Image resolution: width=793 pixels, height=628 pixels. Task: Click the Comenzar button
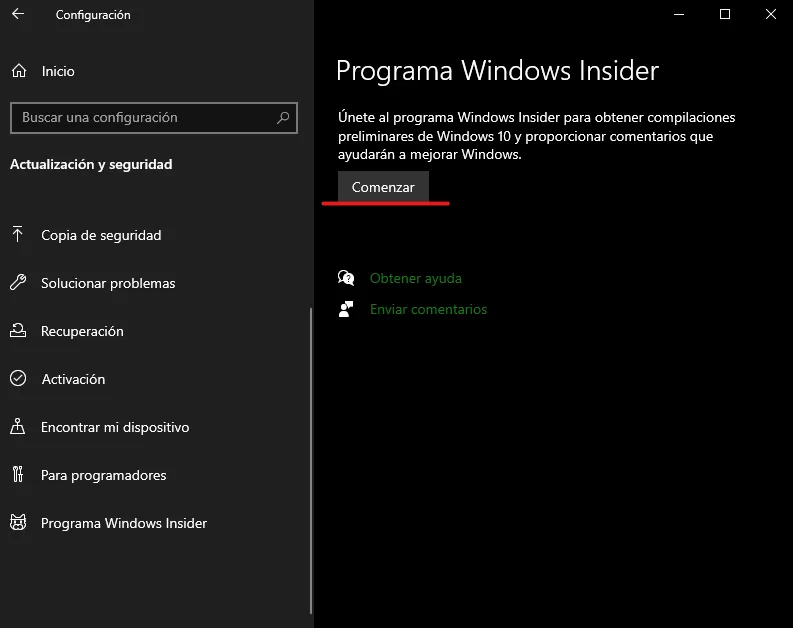(383, 187)
